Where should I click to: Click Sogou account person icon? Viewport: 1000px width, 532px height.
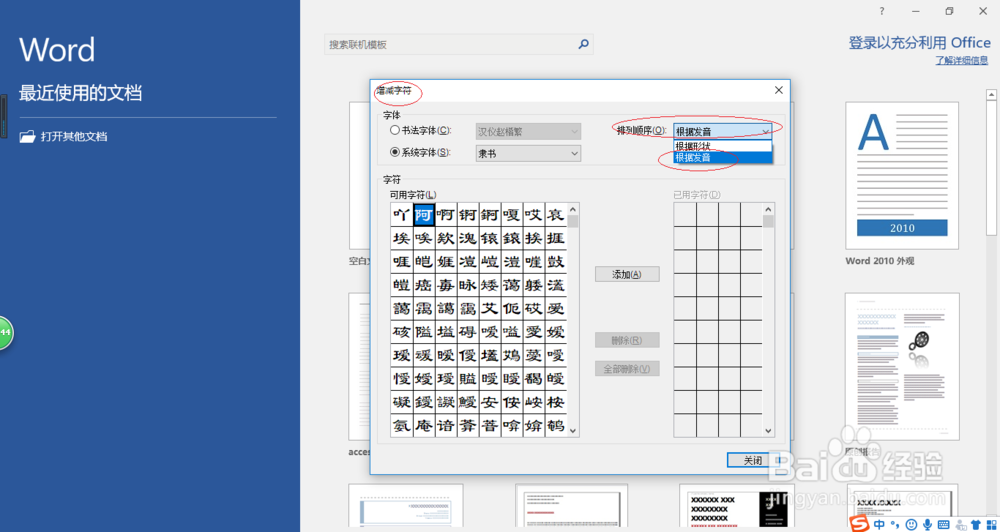pos(960,524)
